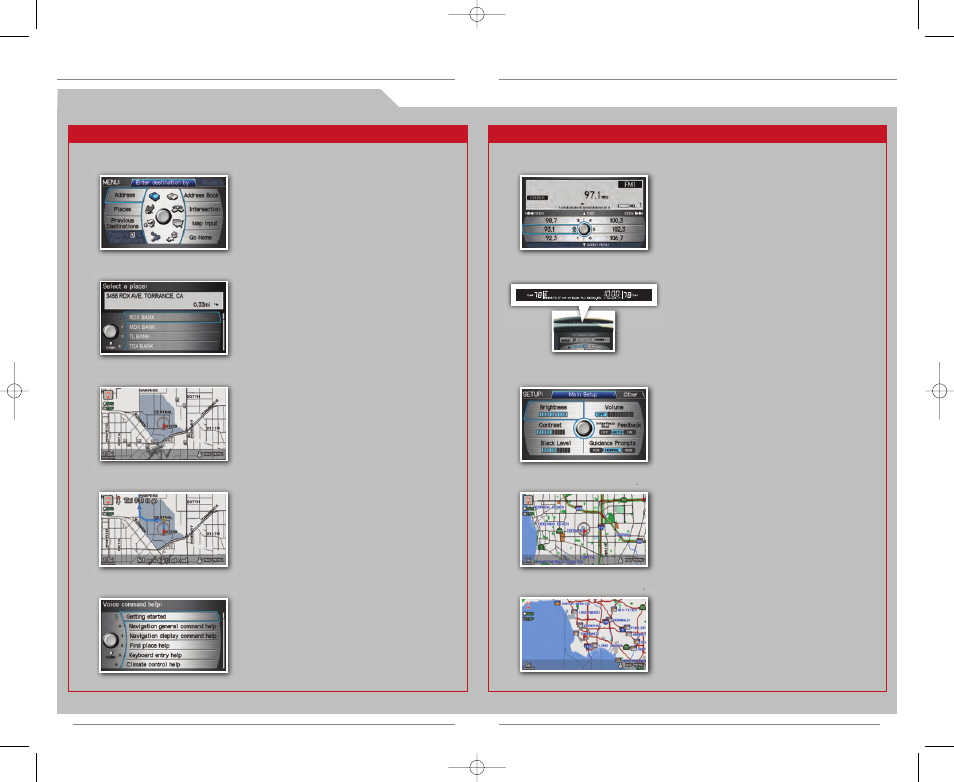The width and height of the screenshot is (954, 782).
Task: Click the scrollbar on the Voice command help list
Action: pos(224,641)
